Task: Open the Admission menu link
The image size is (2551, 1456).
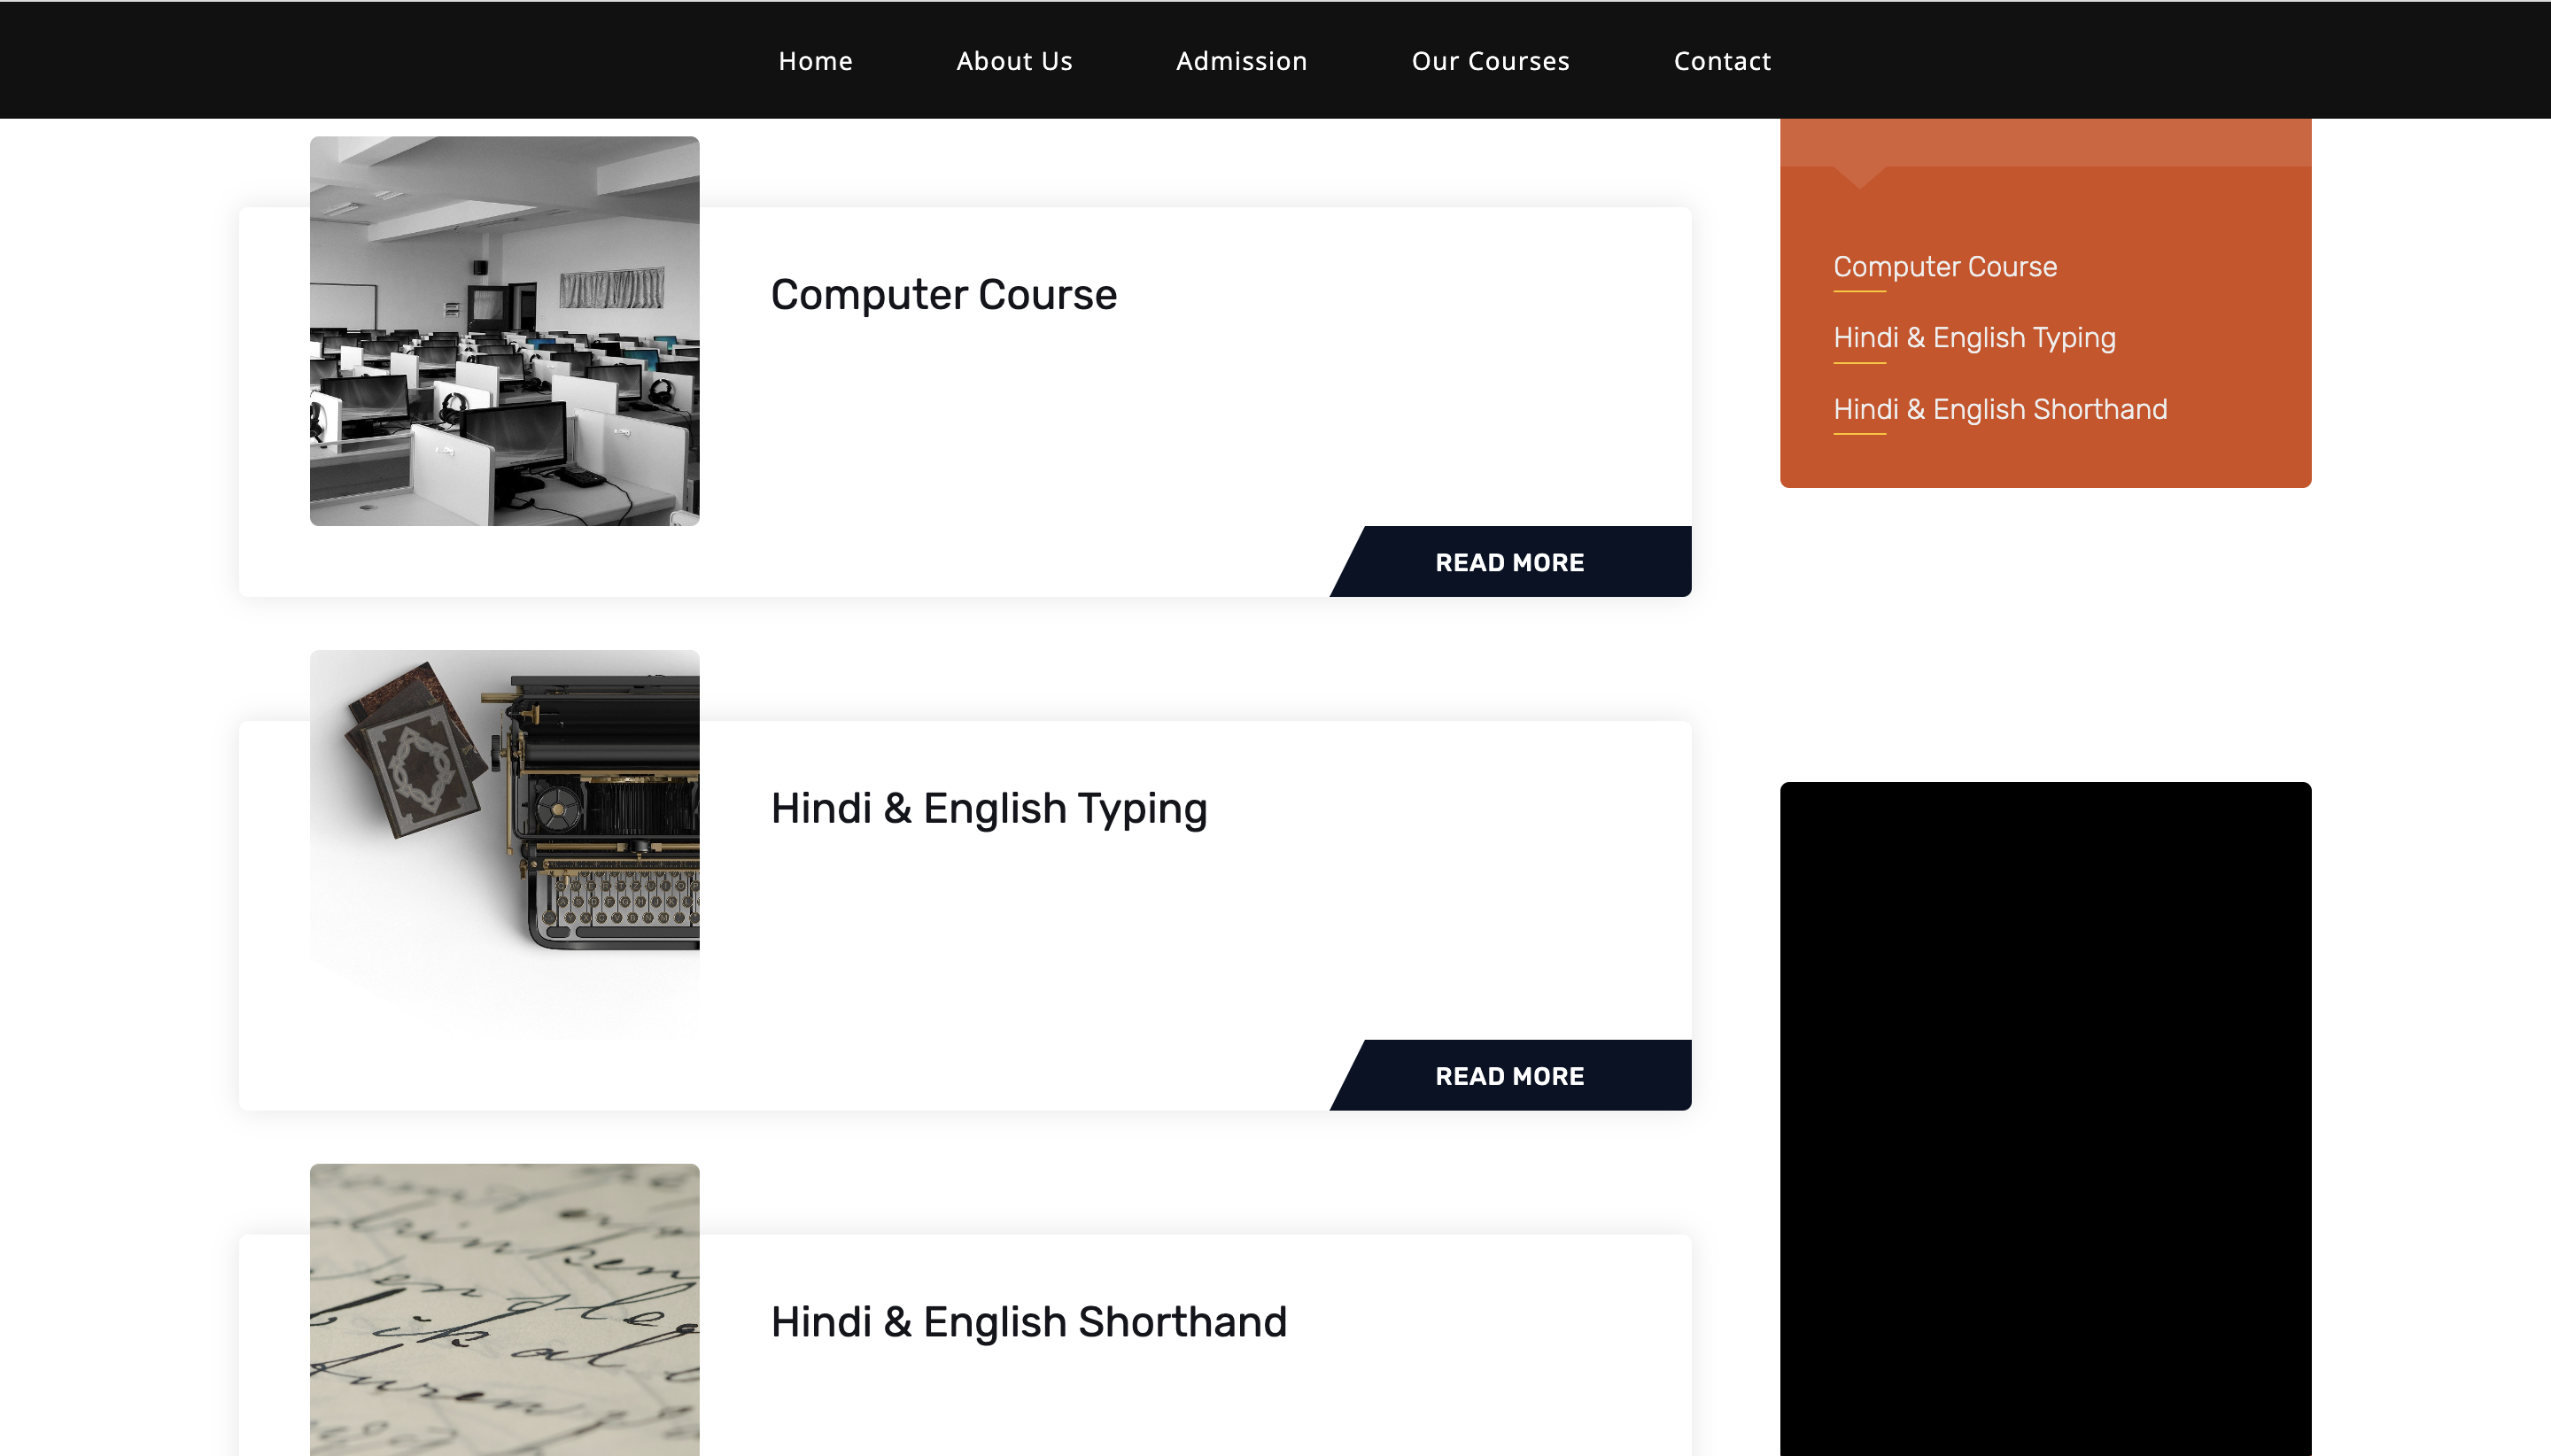Action: pos(1241,61)
